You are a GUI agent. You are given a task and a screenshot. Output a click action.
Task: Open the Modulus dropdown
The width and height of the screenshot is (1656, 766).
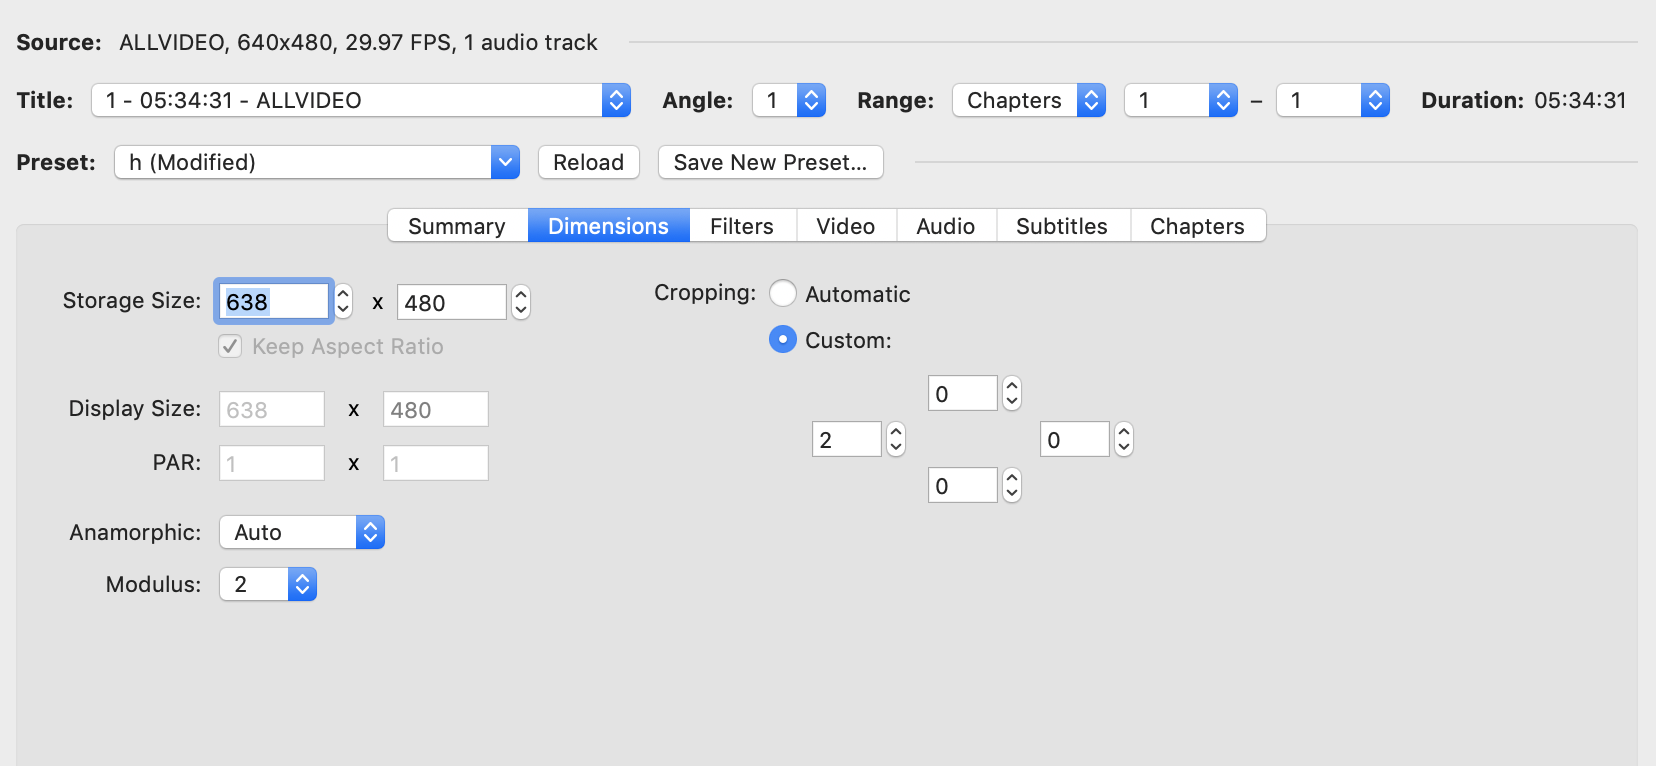[267, 584]
